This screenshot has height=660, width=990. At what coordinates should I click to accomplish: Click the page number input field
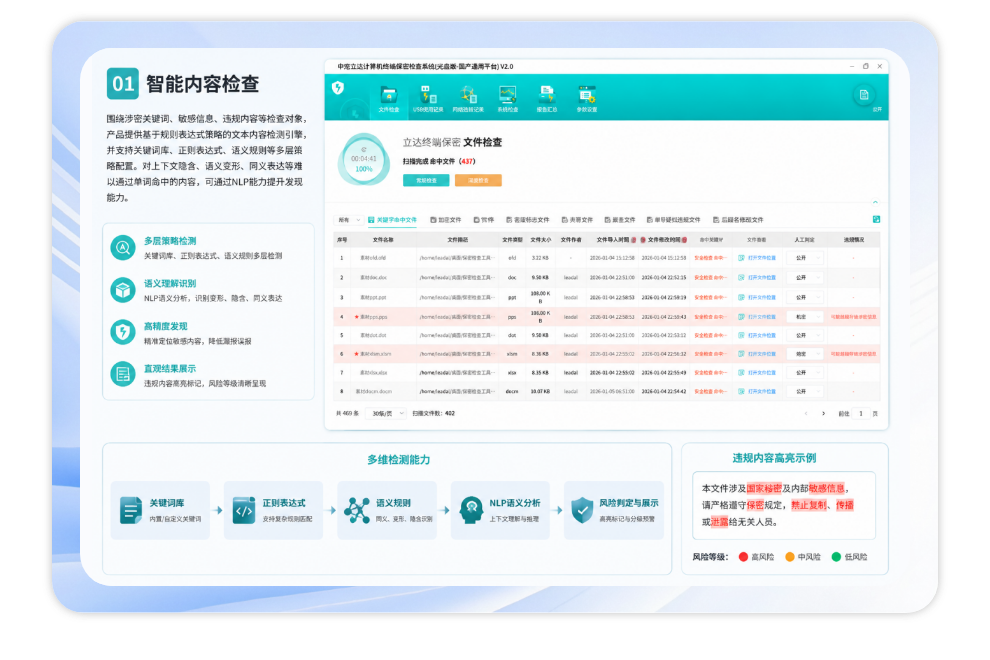(861, 414)
